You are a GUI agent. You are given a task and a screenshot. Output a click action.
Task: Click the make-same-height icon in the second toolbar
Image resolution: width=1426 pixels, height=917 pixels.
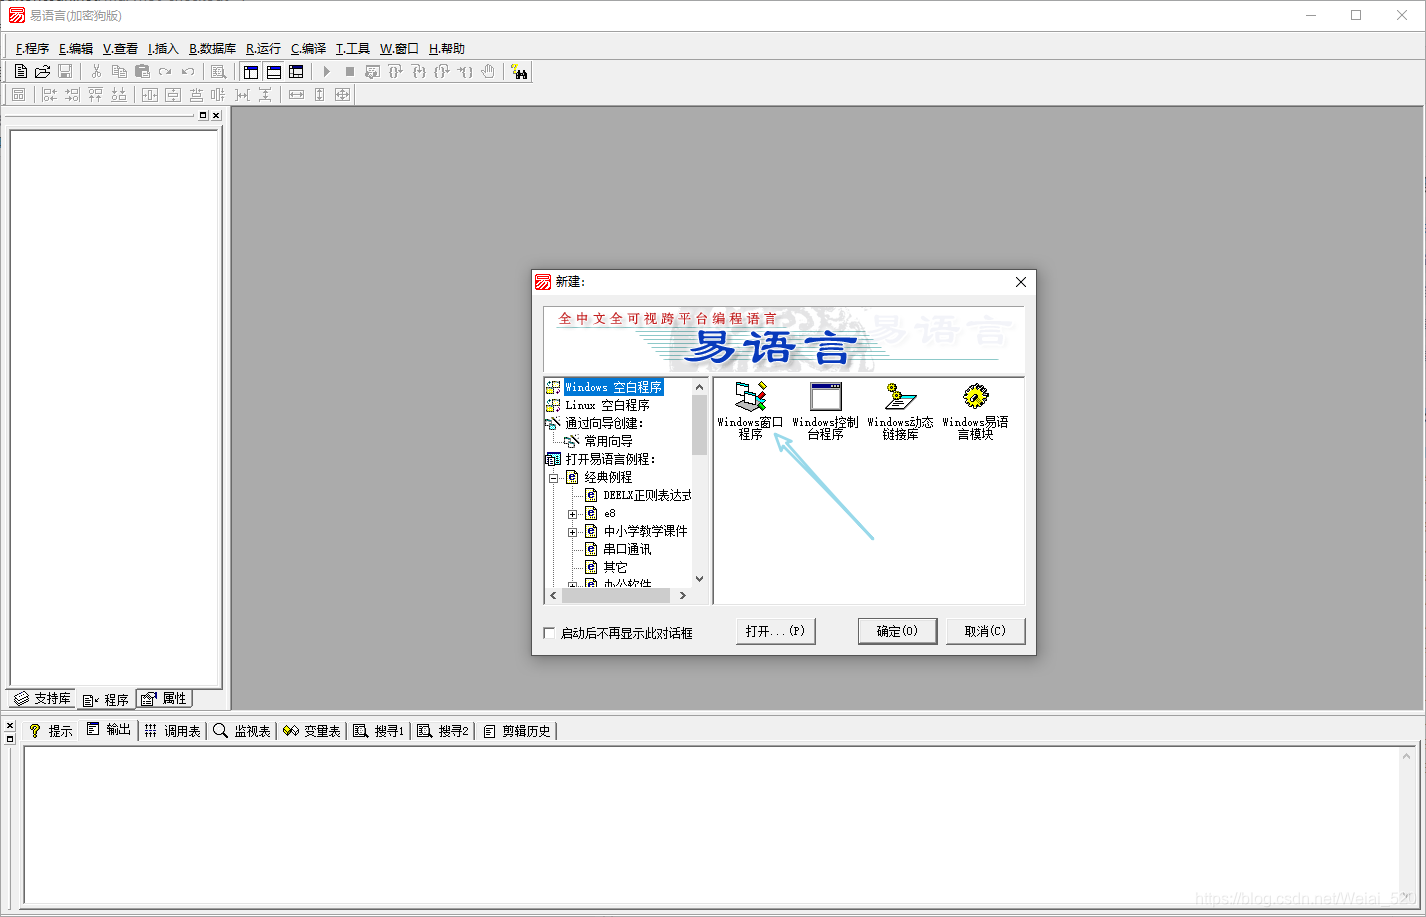click(x=319, y=94)
